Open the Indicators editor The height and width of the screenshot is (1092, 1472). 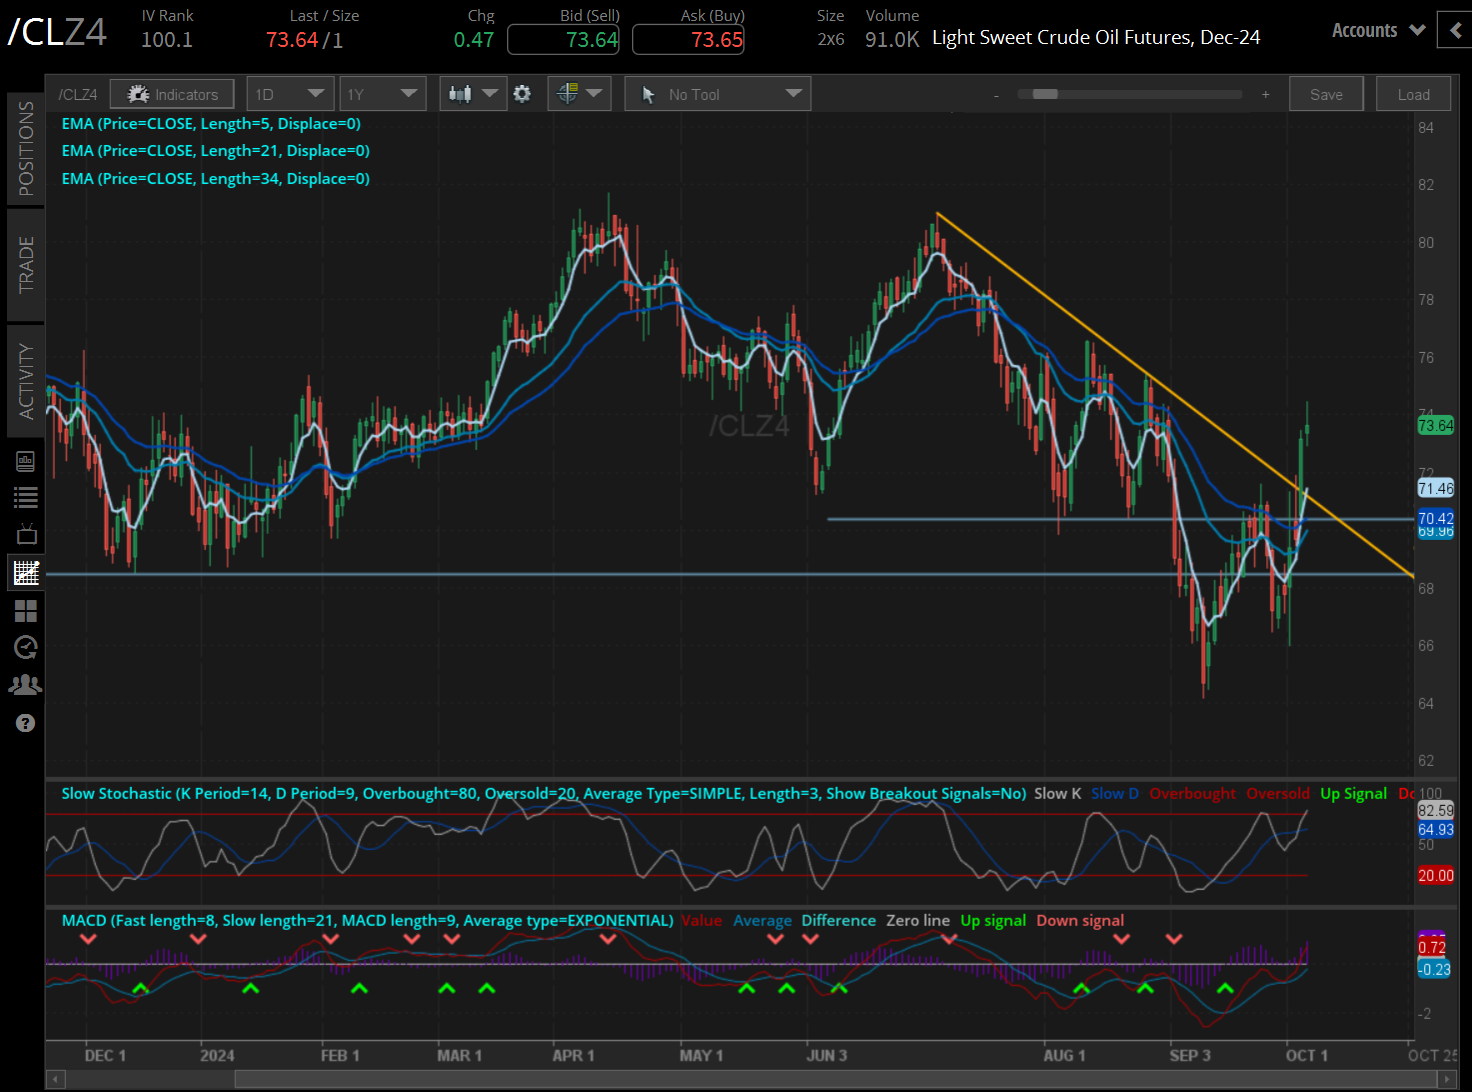pos(171,93)
